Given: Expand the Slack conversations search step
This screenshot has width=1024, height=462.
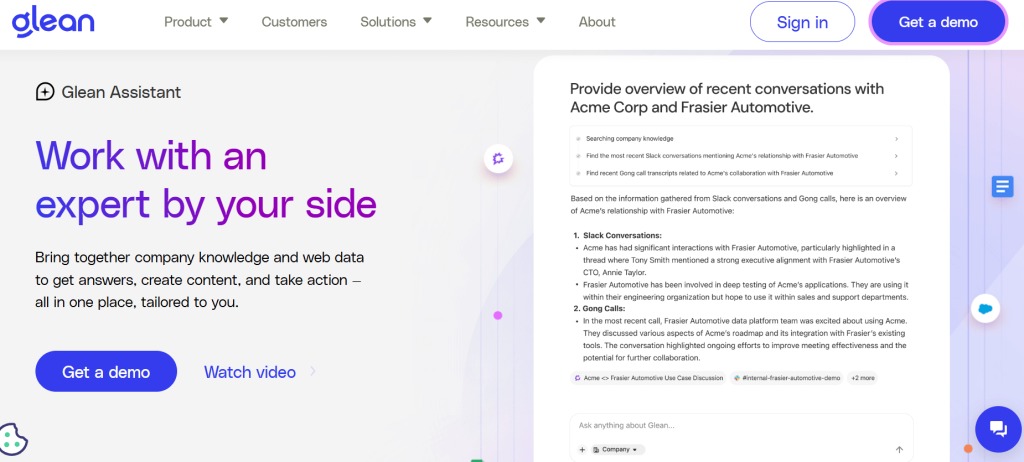Looking at the screenshot, I should pos(741,156).
